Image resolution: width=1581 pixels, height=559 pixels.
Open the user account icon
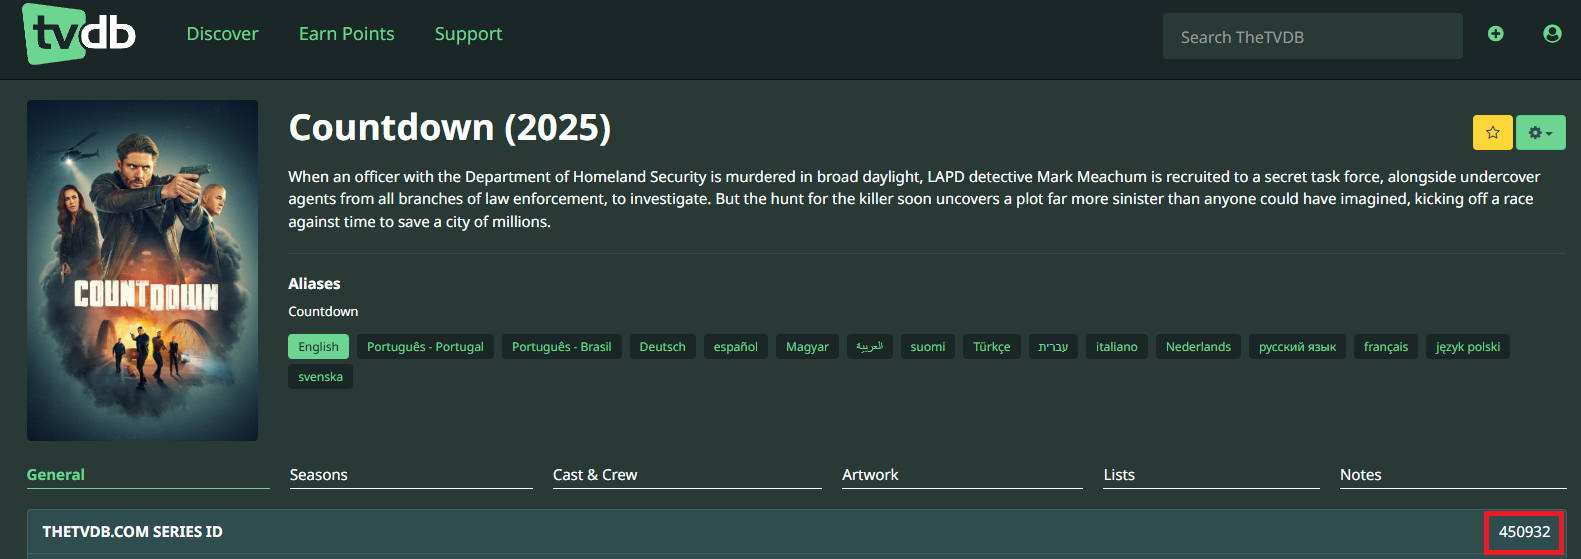pos(1552,34)
